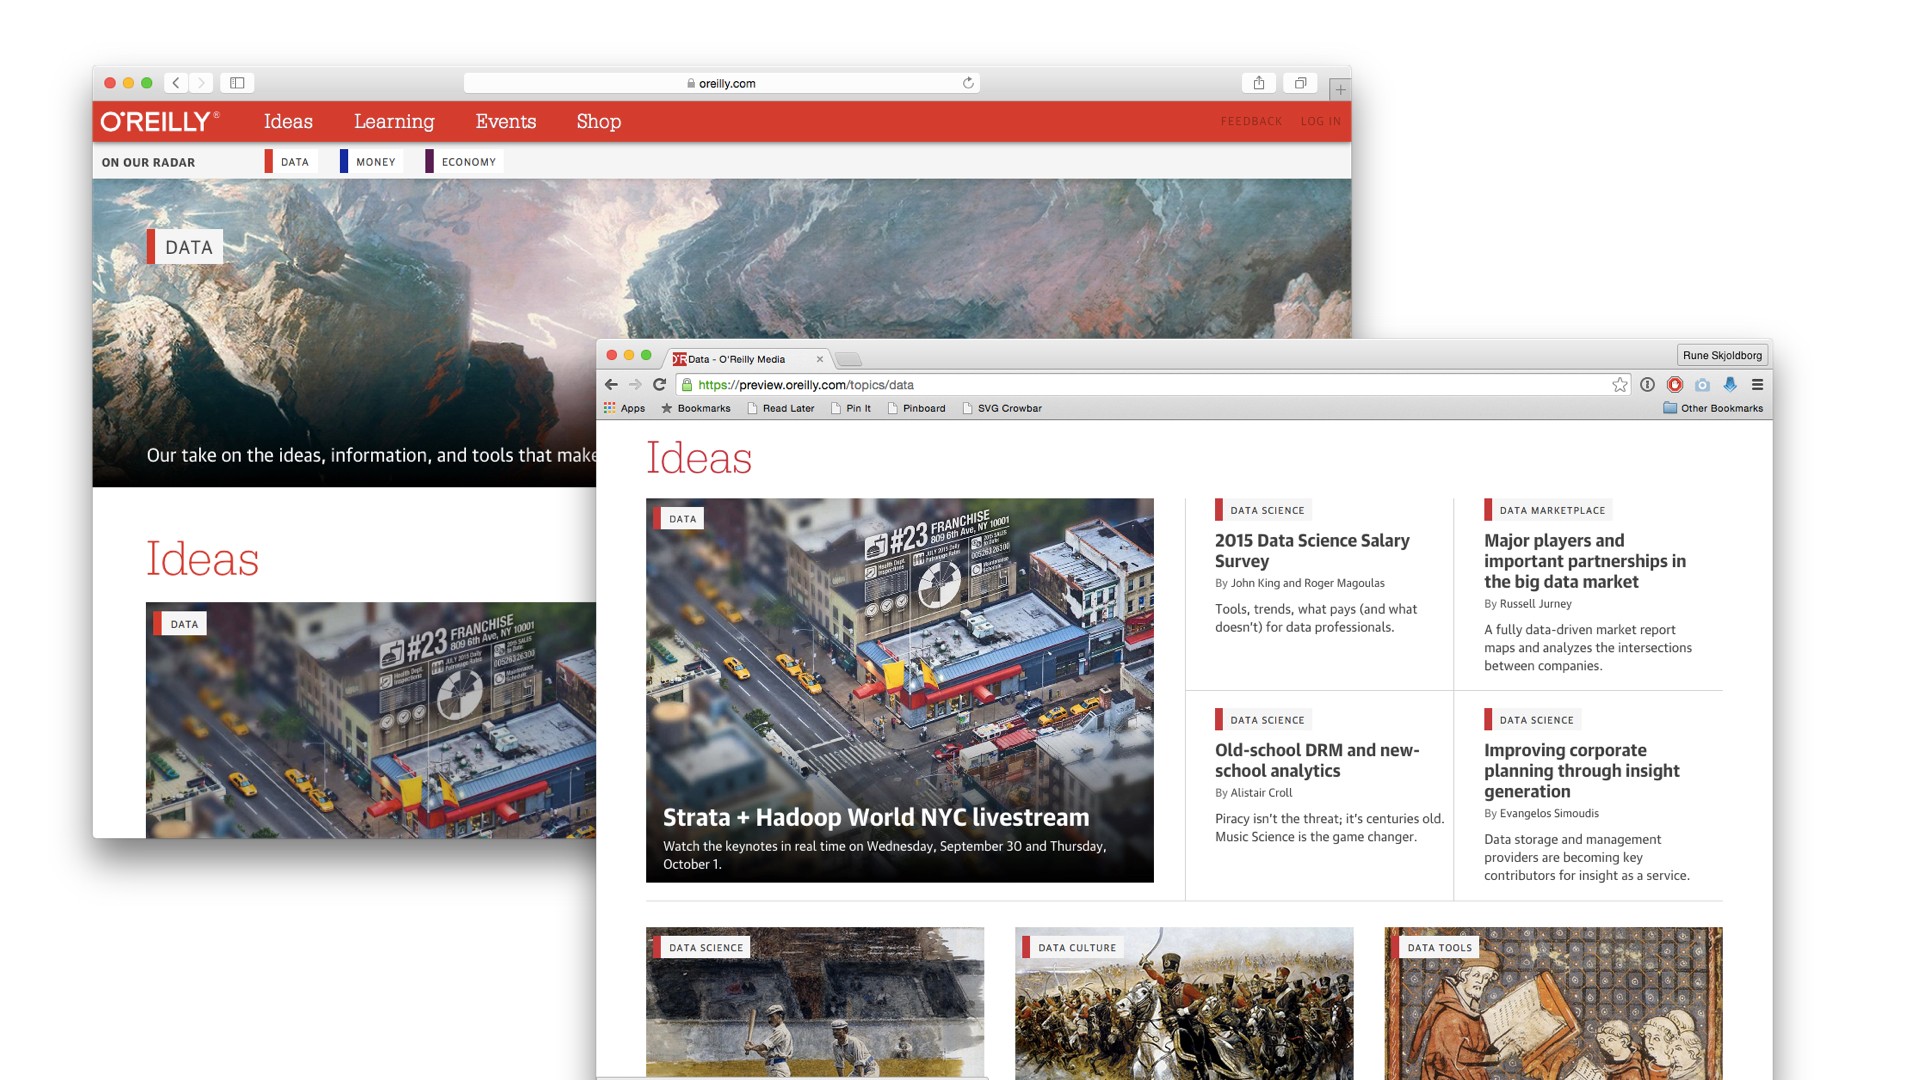Select ECONOMY topic on radar bar
Screen dimensions: 1920x1080
pyautogui.click(x=464, y=161)
